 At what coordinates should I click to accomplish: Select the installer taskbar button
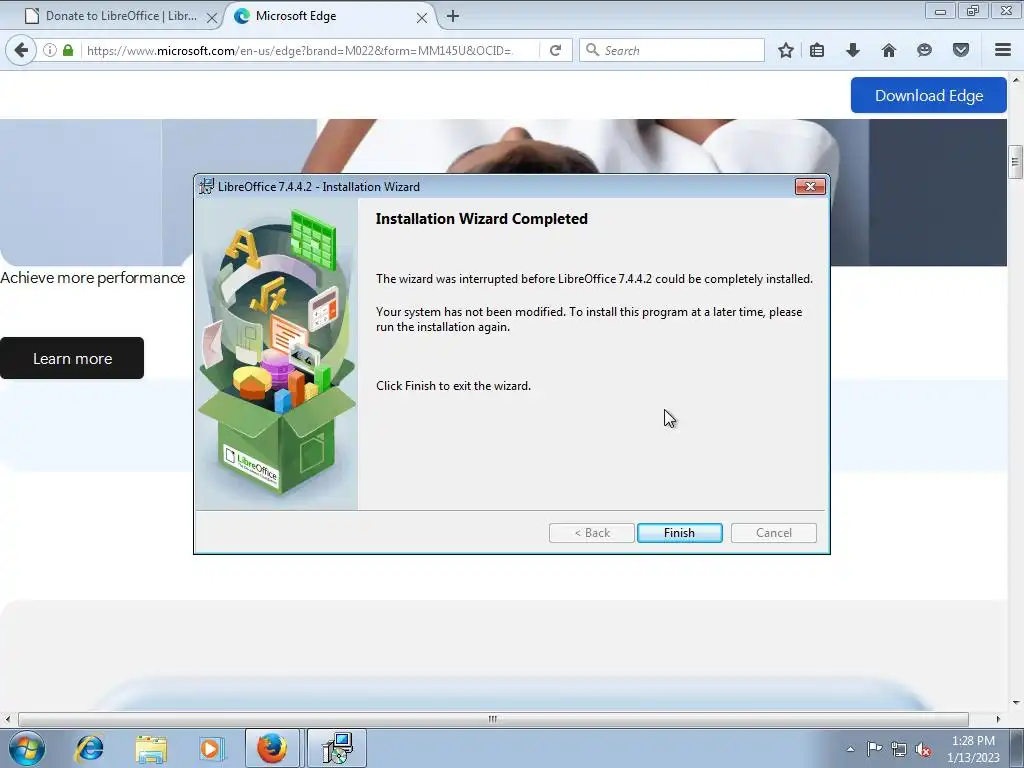click(x=337, y=748)
